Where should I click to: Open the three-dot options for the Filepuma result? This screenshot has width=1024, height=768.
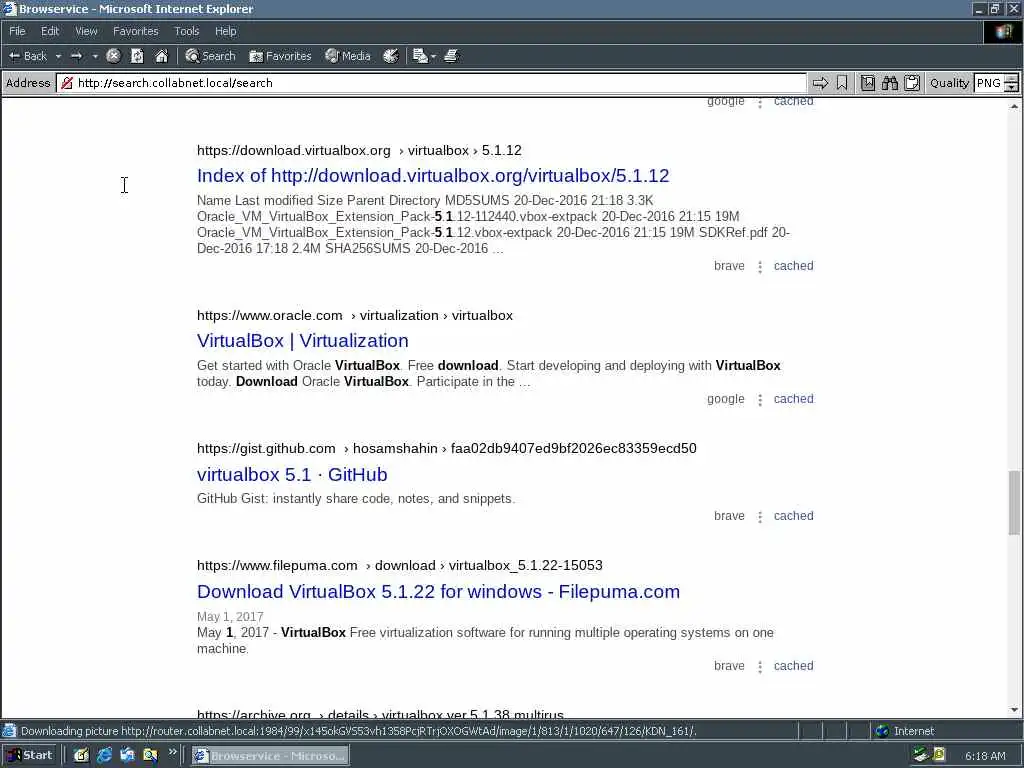pos(760,667)
